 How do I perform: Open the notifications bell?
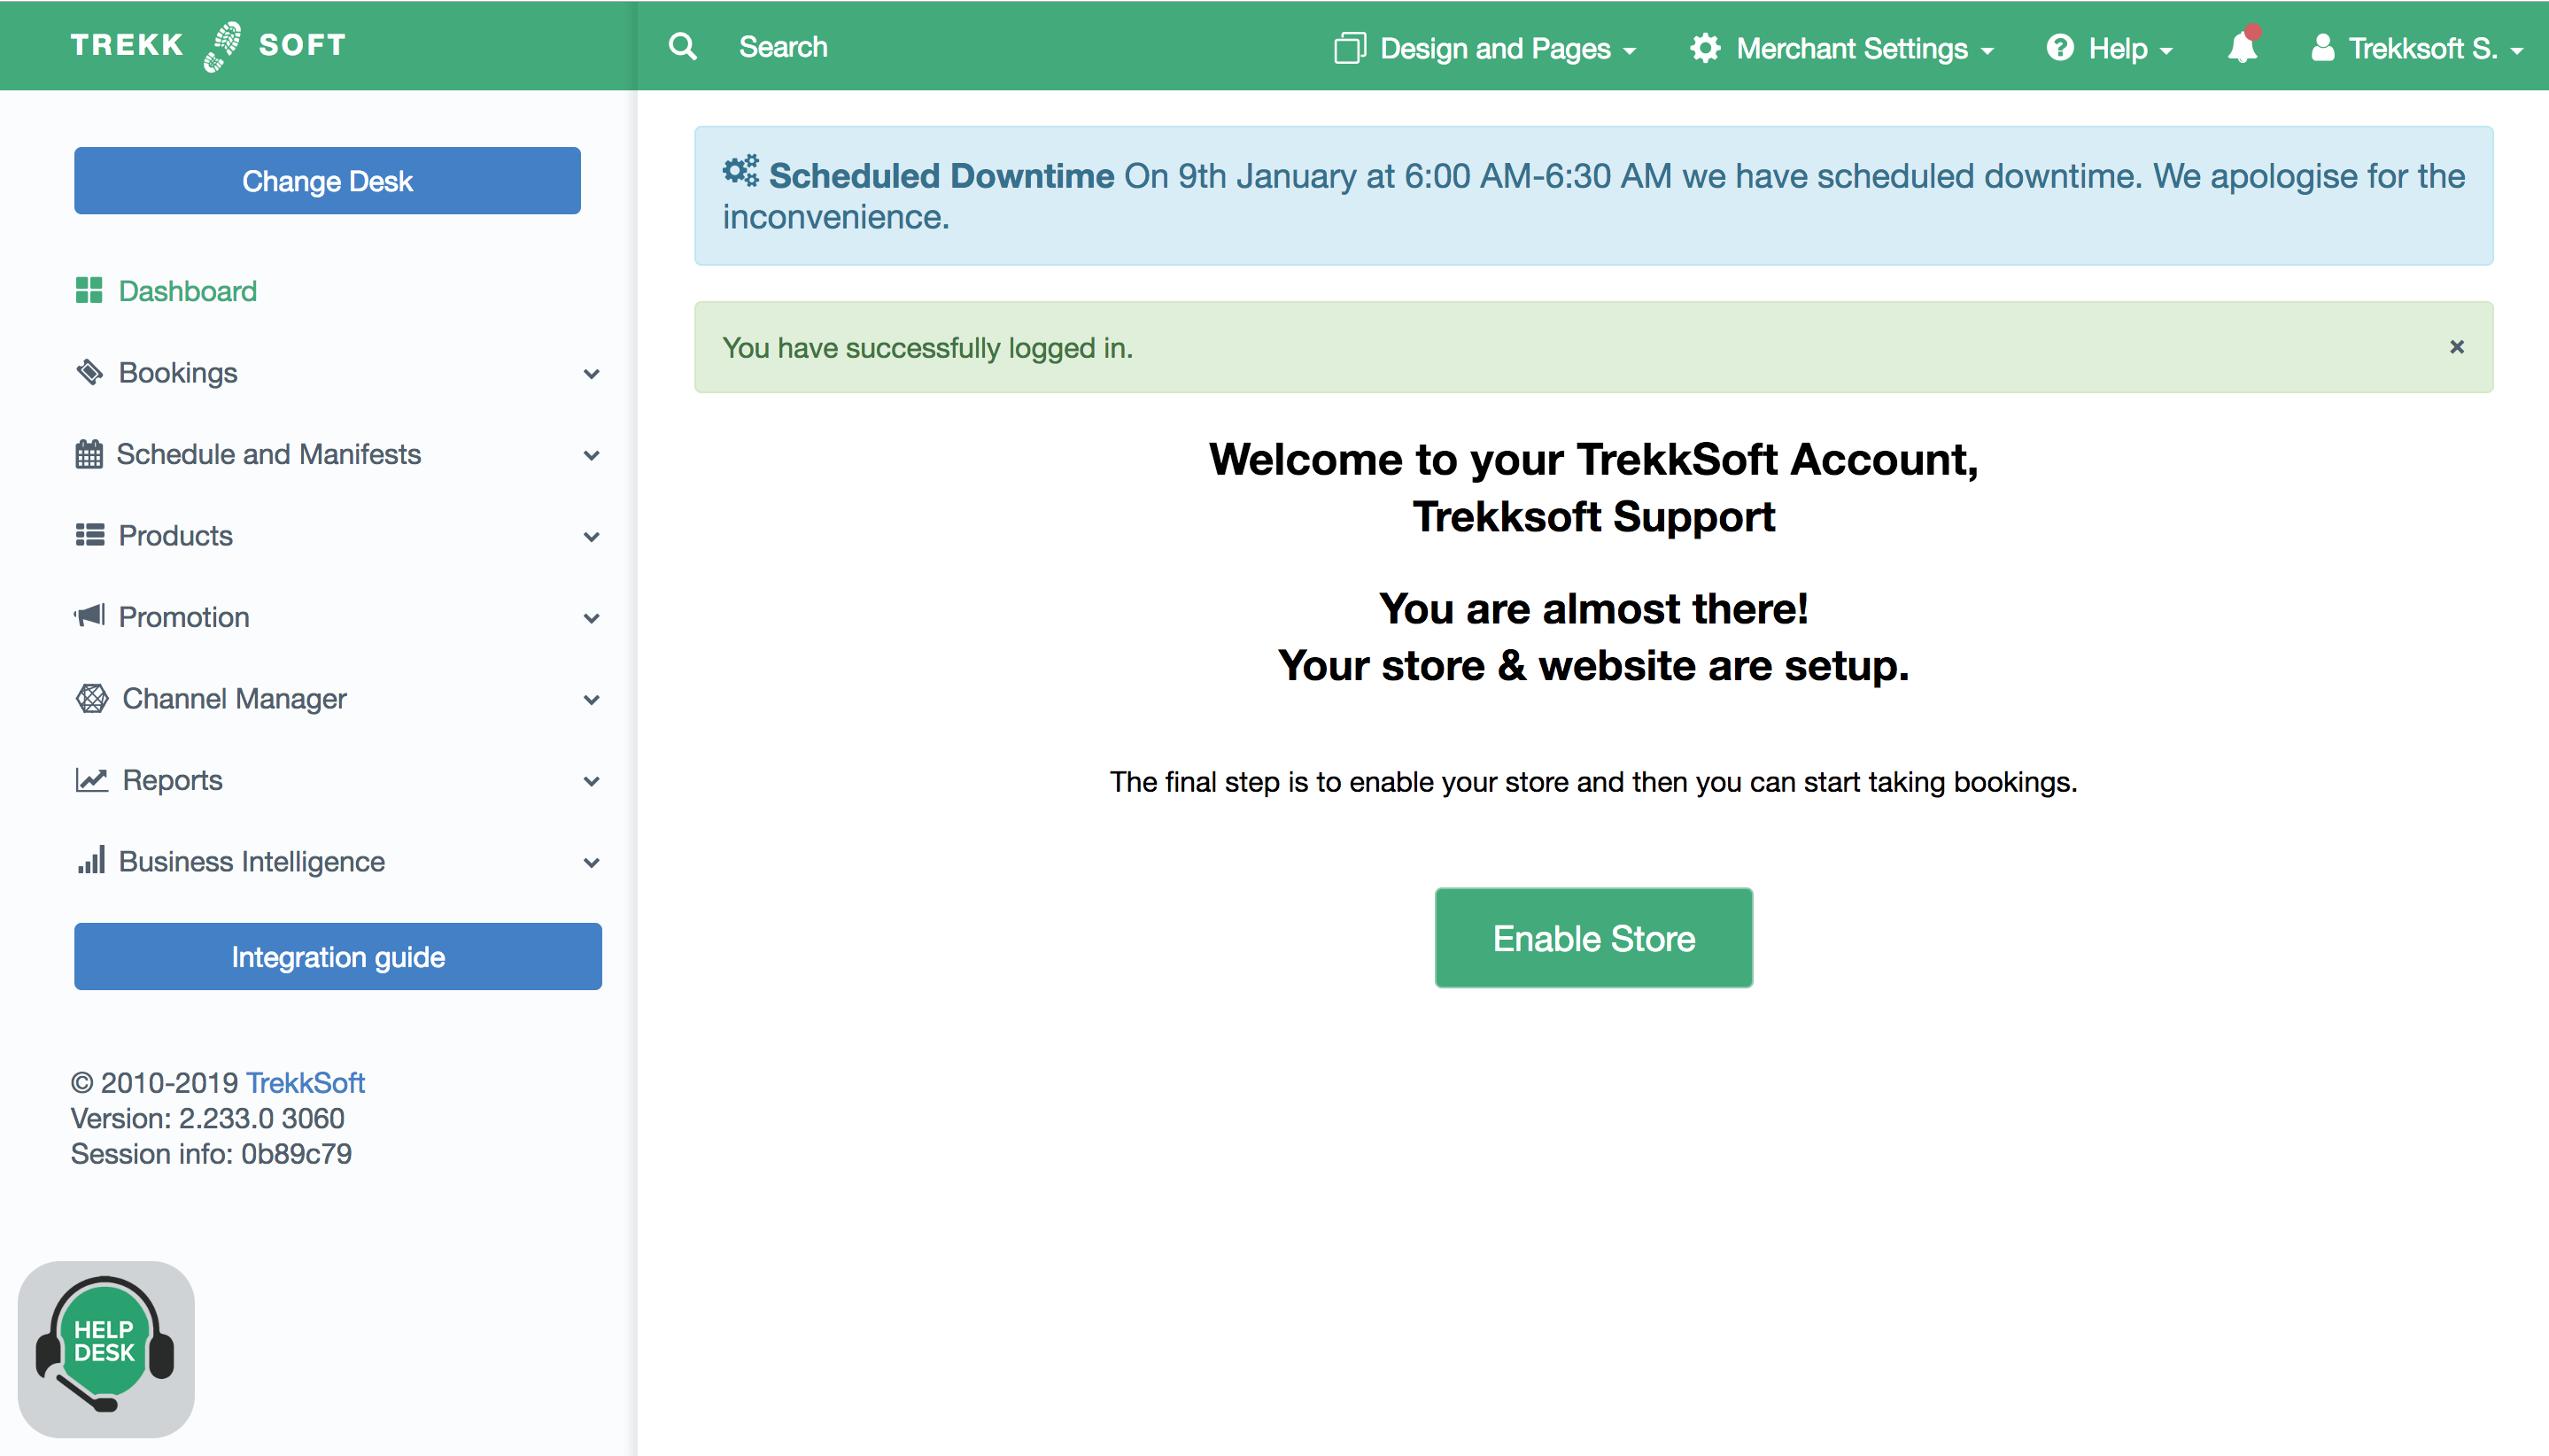click(2243, 46)
